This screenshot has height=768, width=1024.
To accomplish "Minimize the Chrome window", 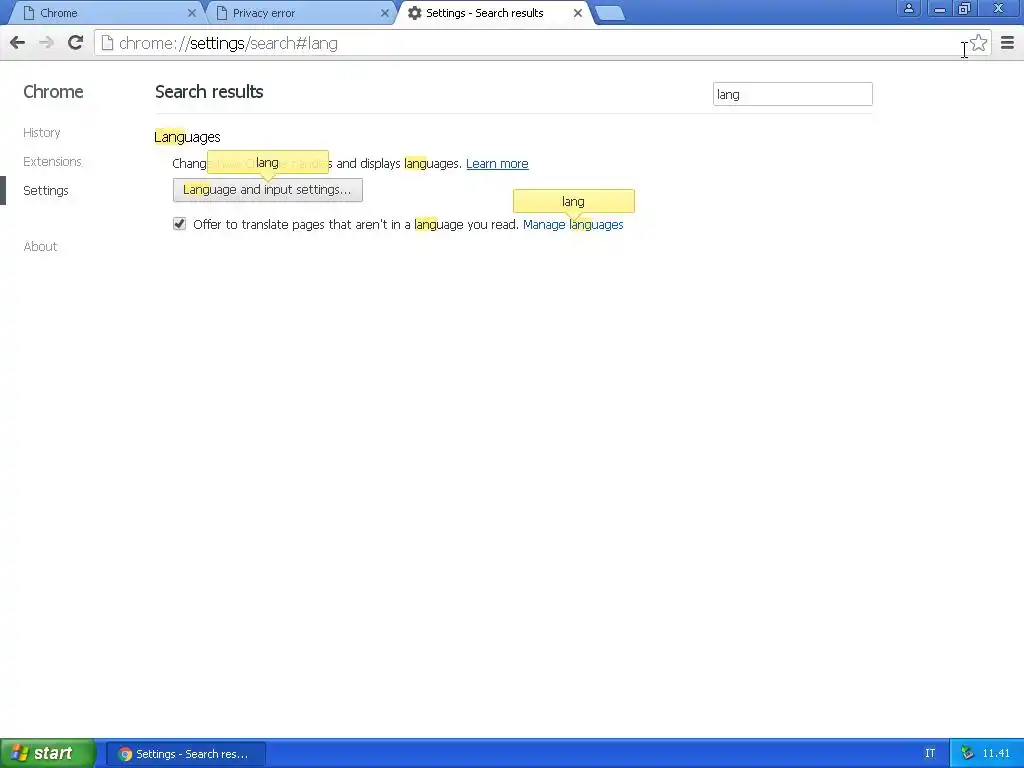I will coord(940,8).
